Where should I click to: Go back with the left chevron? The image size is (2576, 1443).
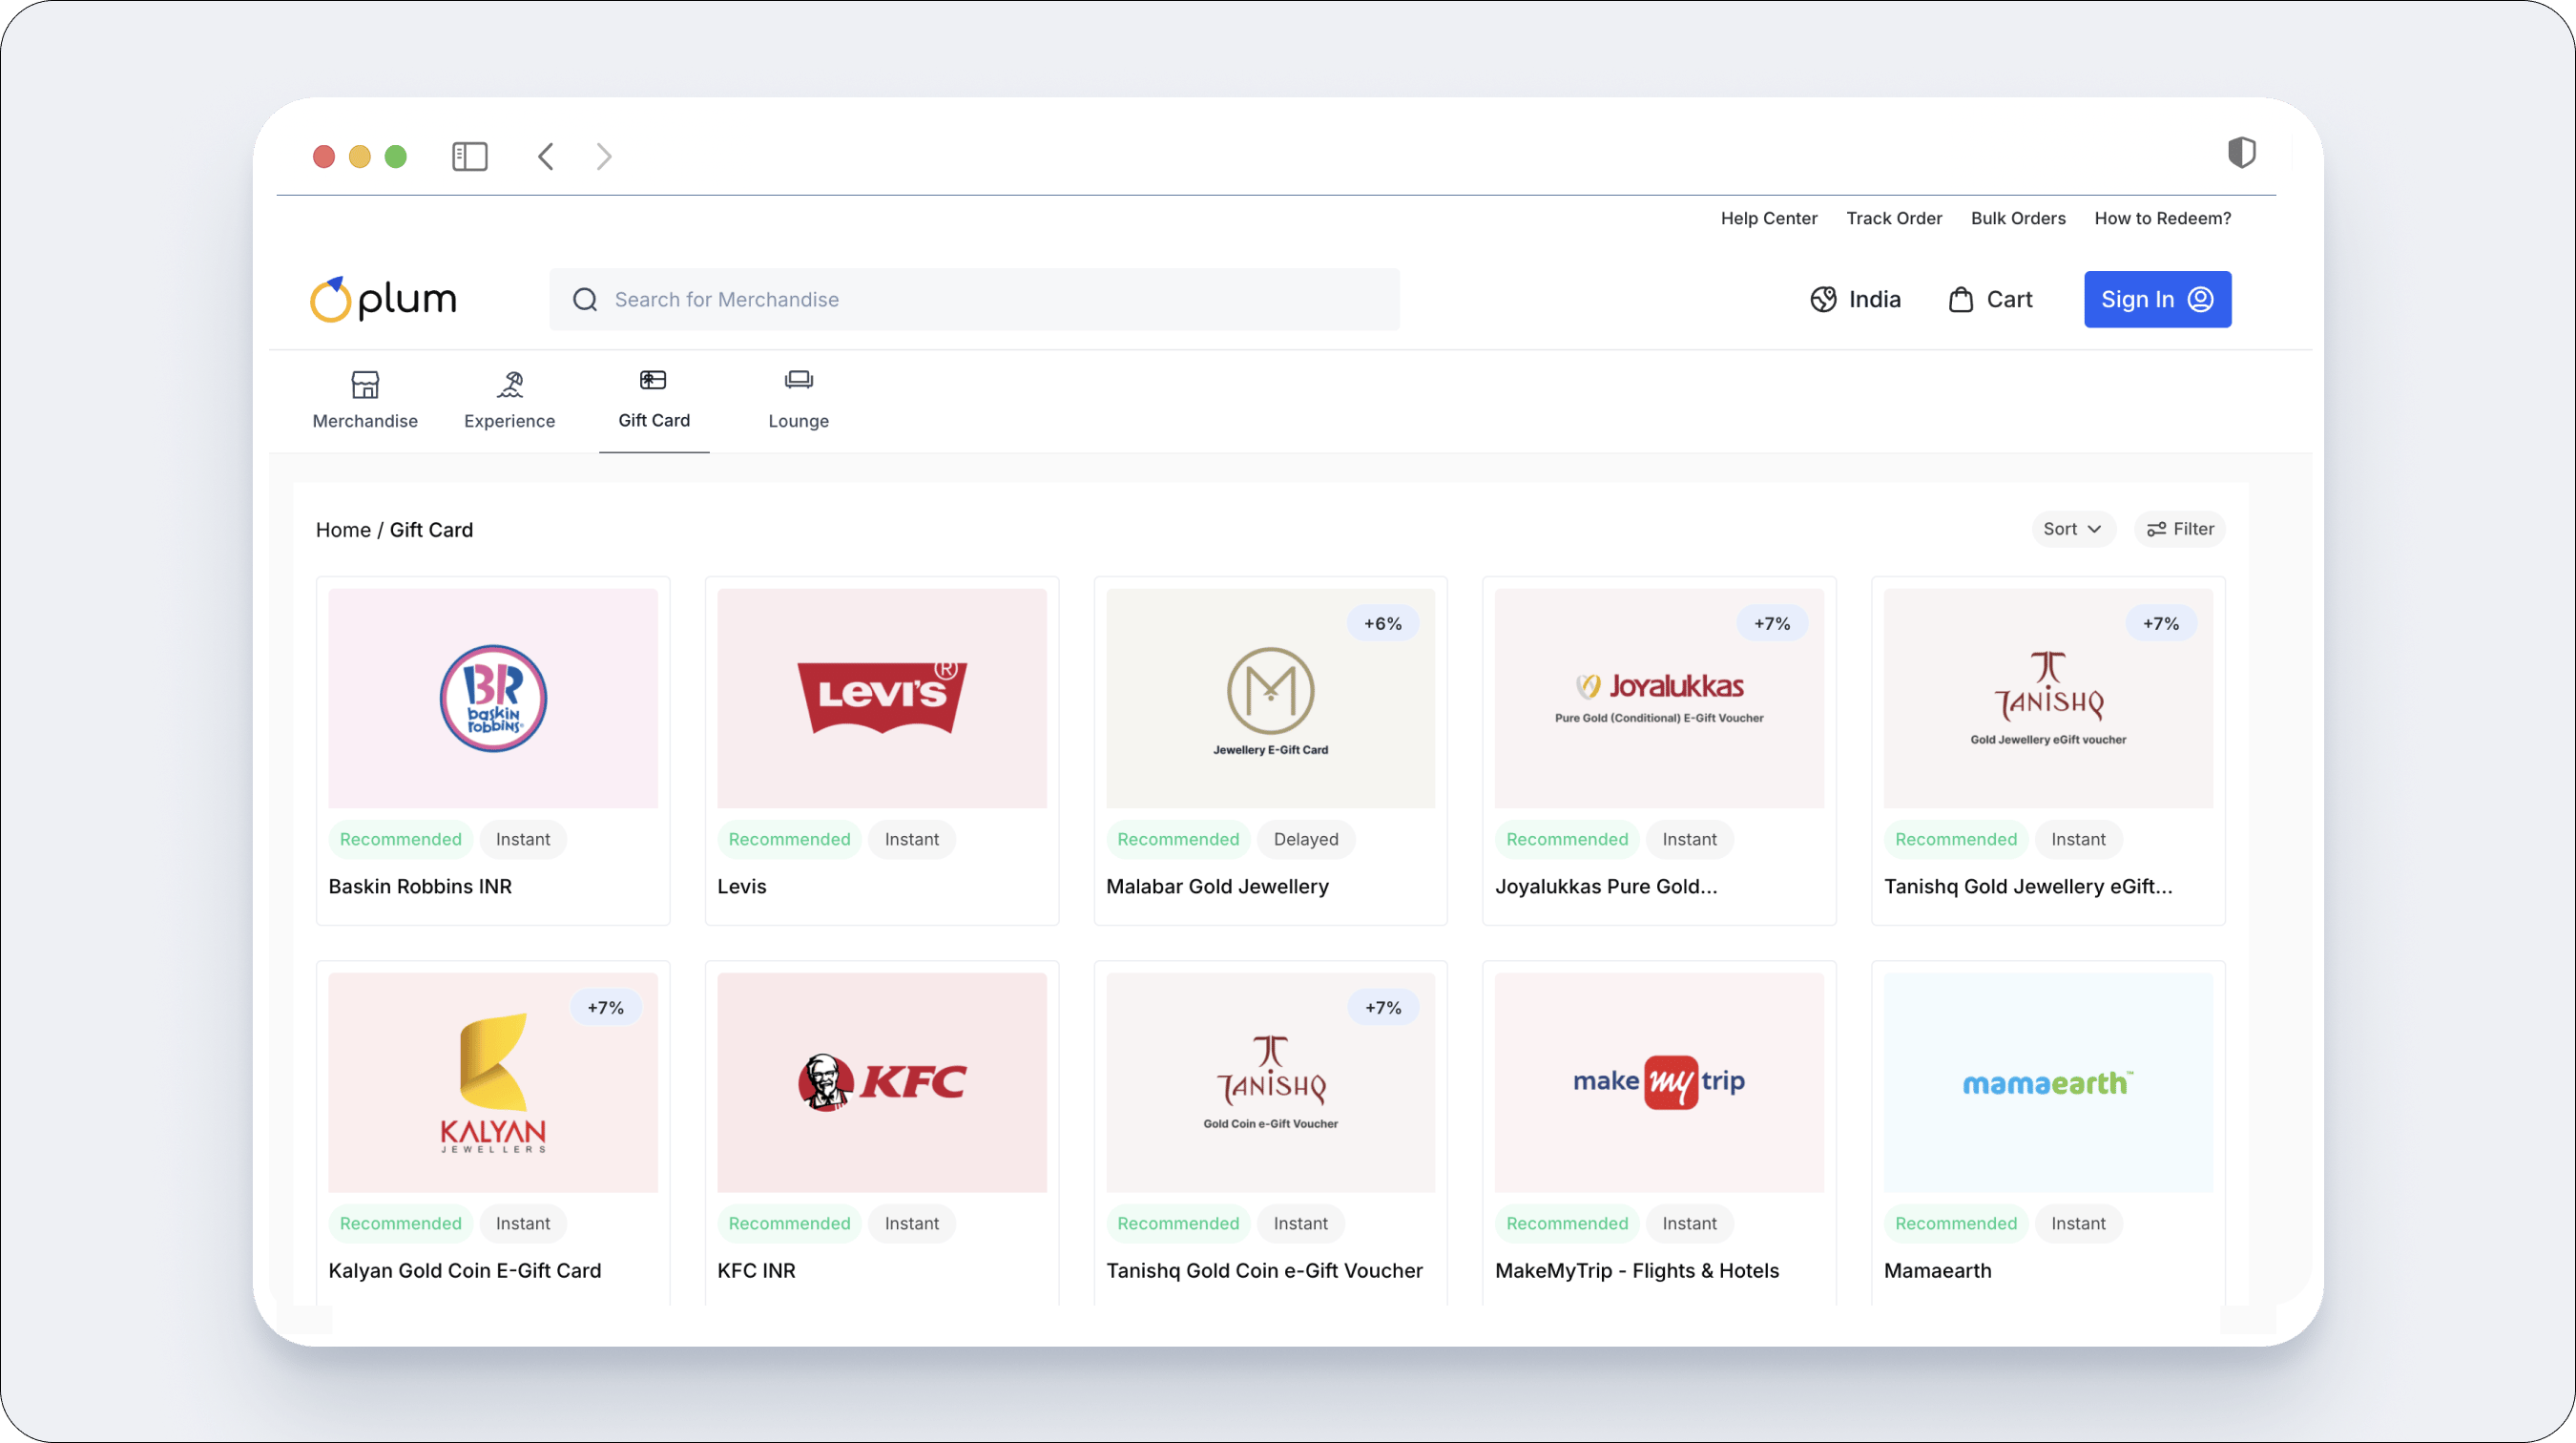[546, 156]
